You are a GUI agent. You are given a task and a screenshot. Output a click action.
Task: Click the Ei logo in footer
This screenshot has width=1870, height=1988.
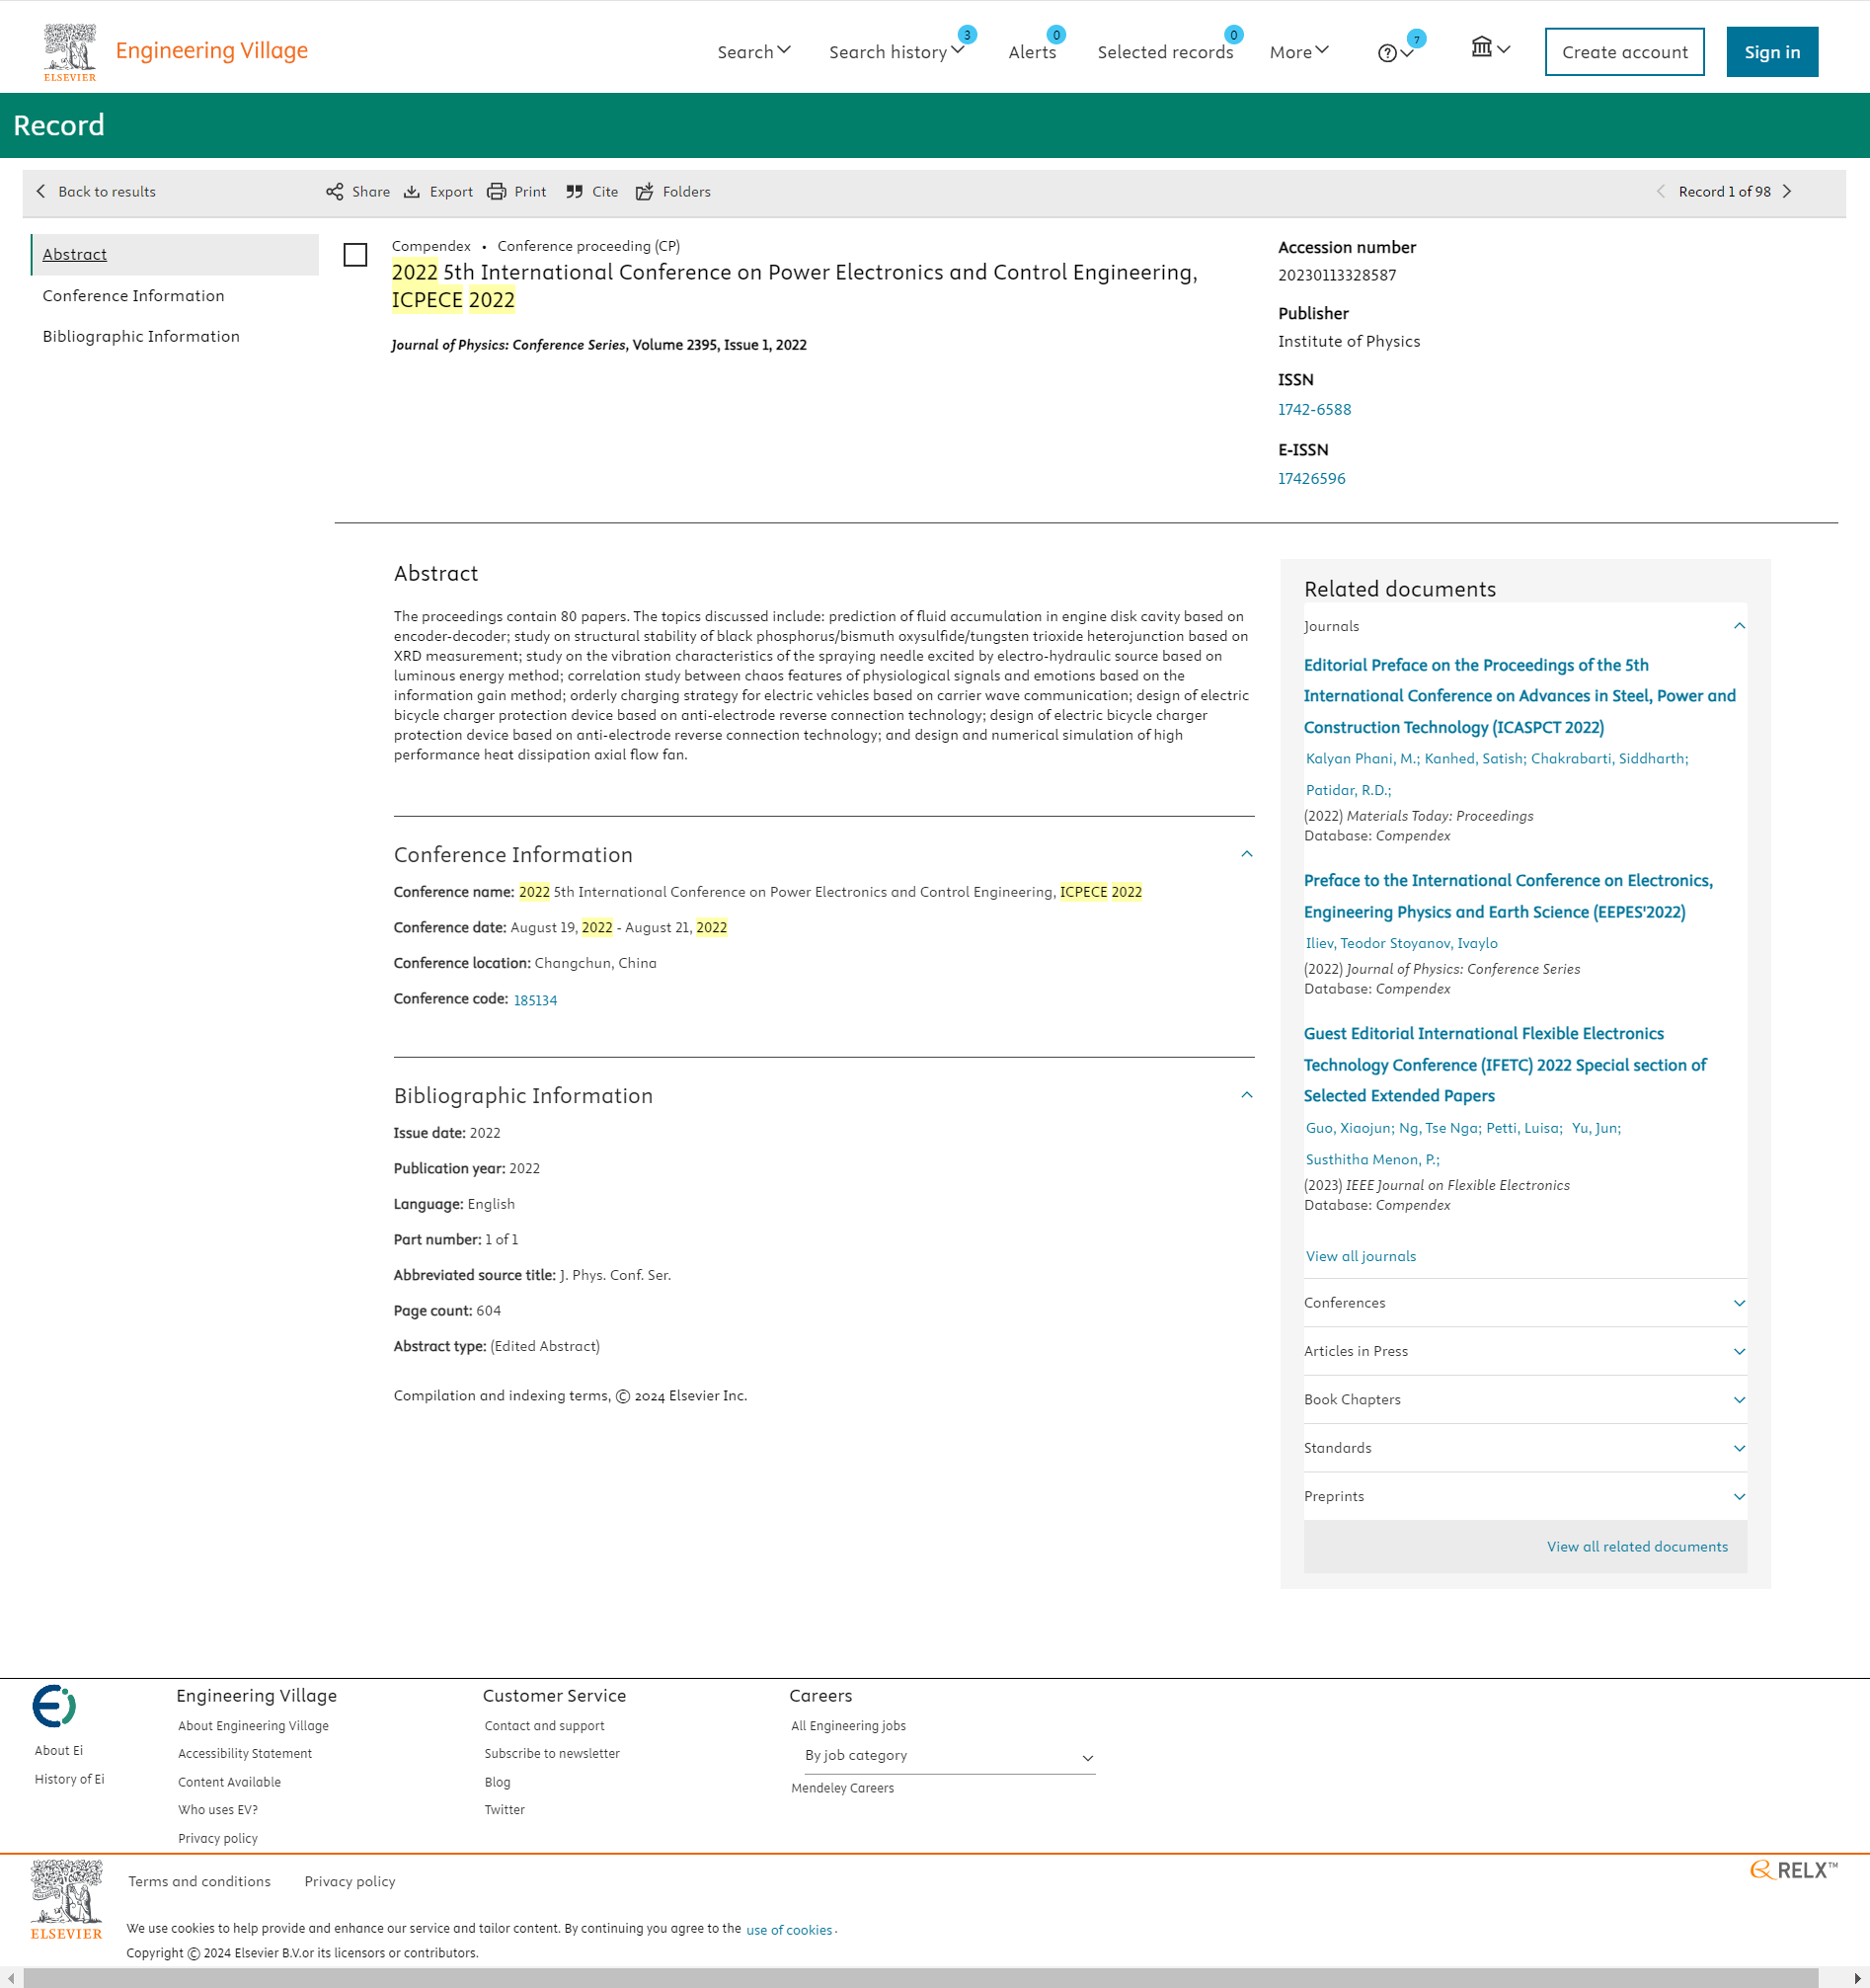pos(54,1706)
